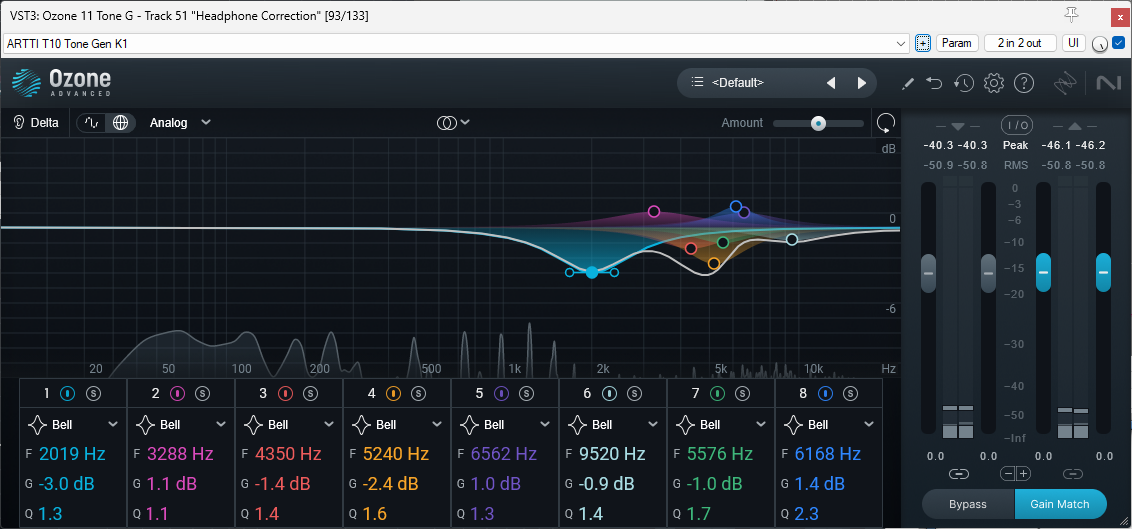Viewport: 1132px width, 529px height.
Task: Click the left input gain fader
Action: coord(928,274)
